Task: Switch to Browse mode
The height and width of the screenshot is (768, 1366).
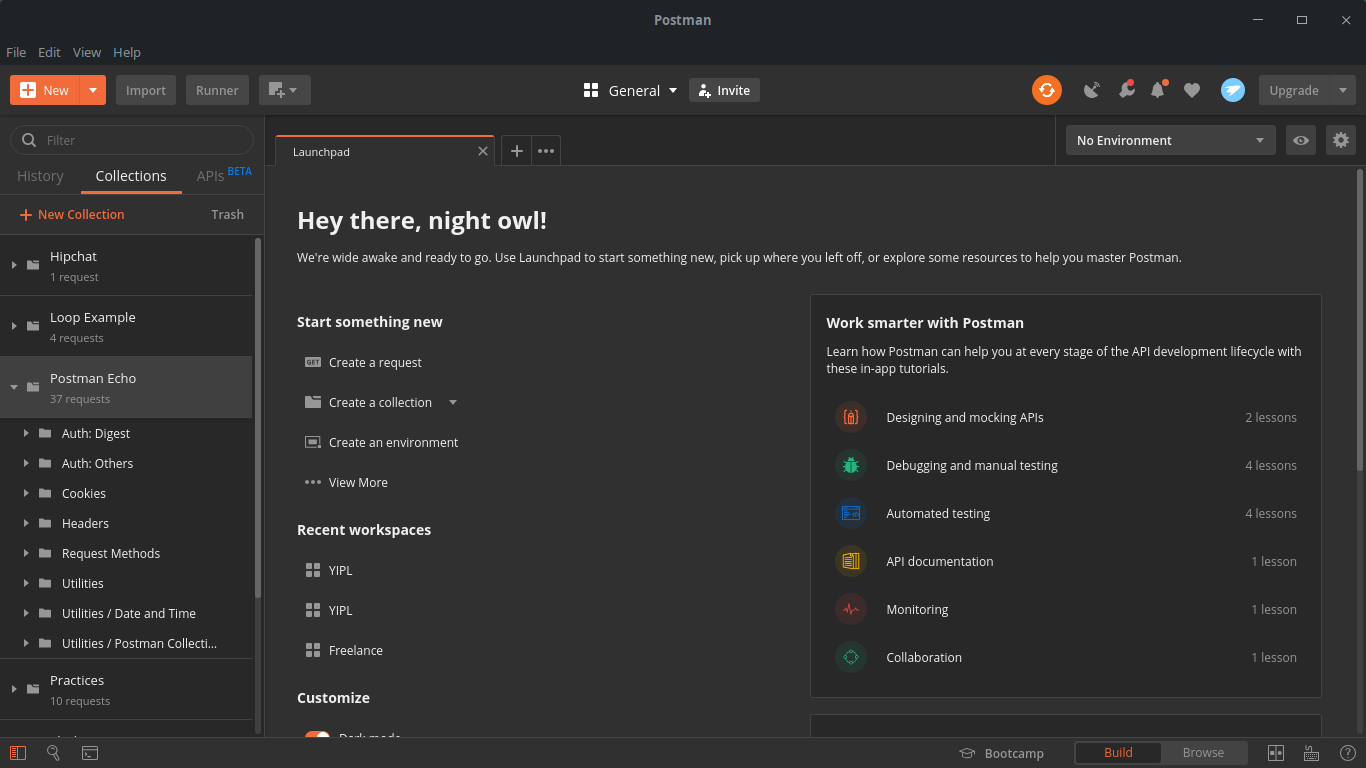Action: point(1203,753)
